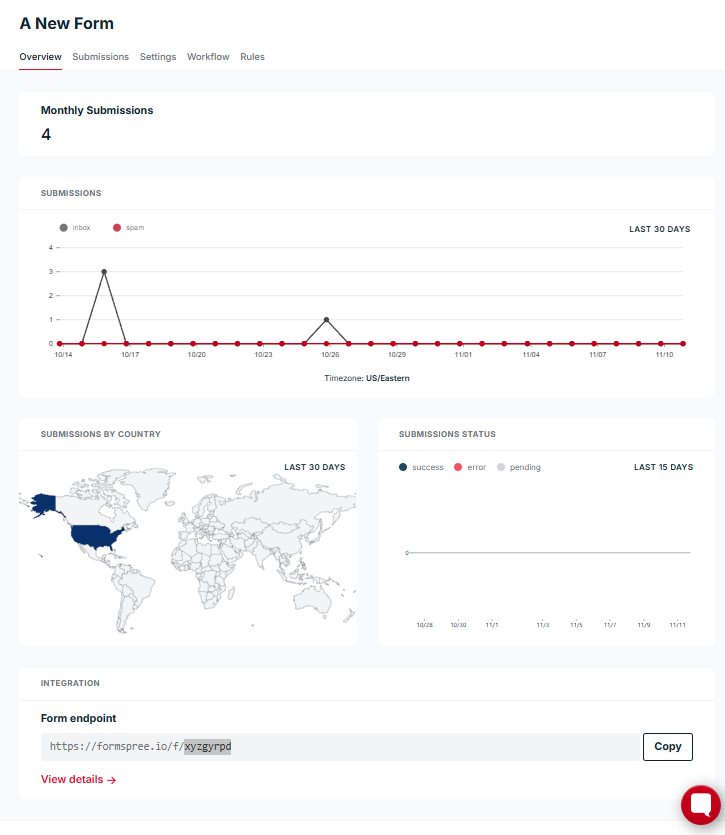725x835 pixels.
Task: Go to the Settings tab
Action: click(x=158, y=57)
